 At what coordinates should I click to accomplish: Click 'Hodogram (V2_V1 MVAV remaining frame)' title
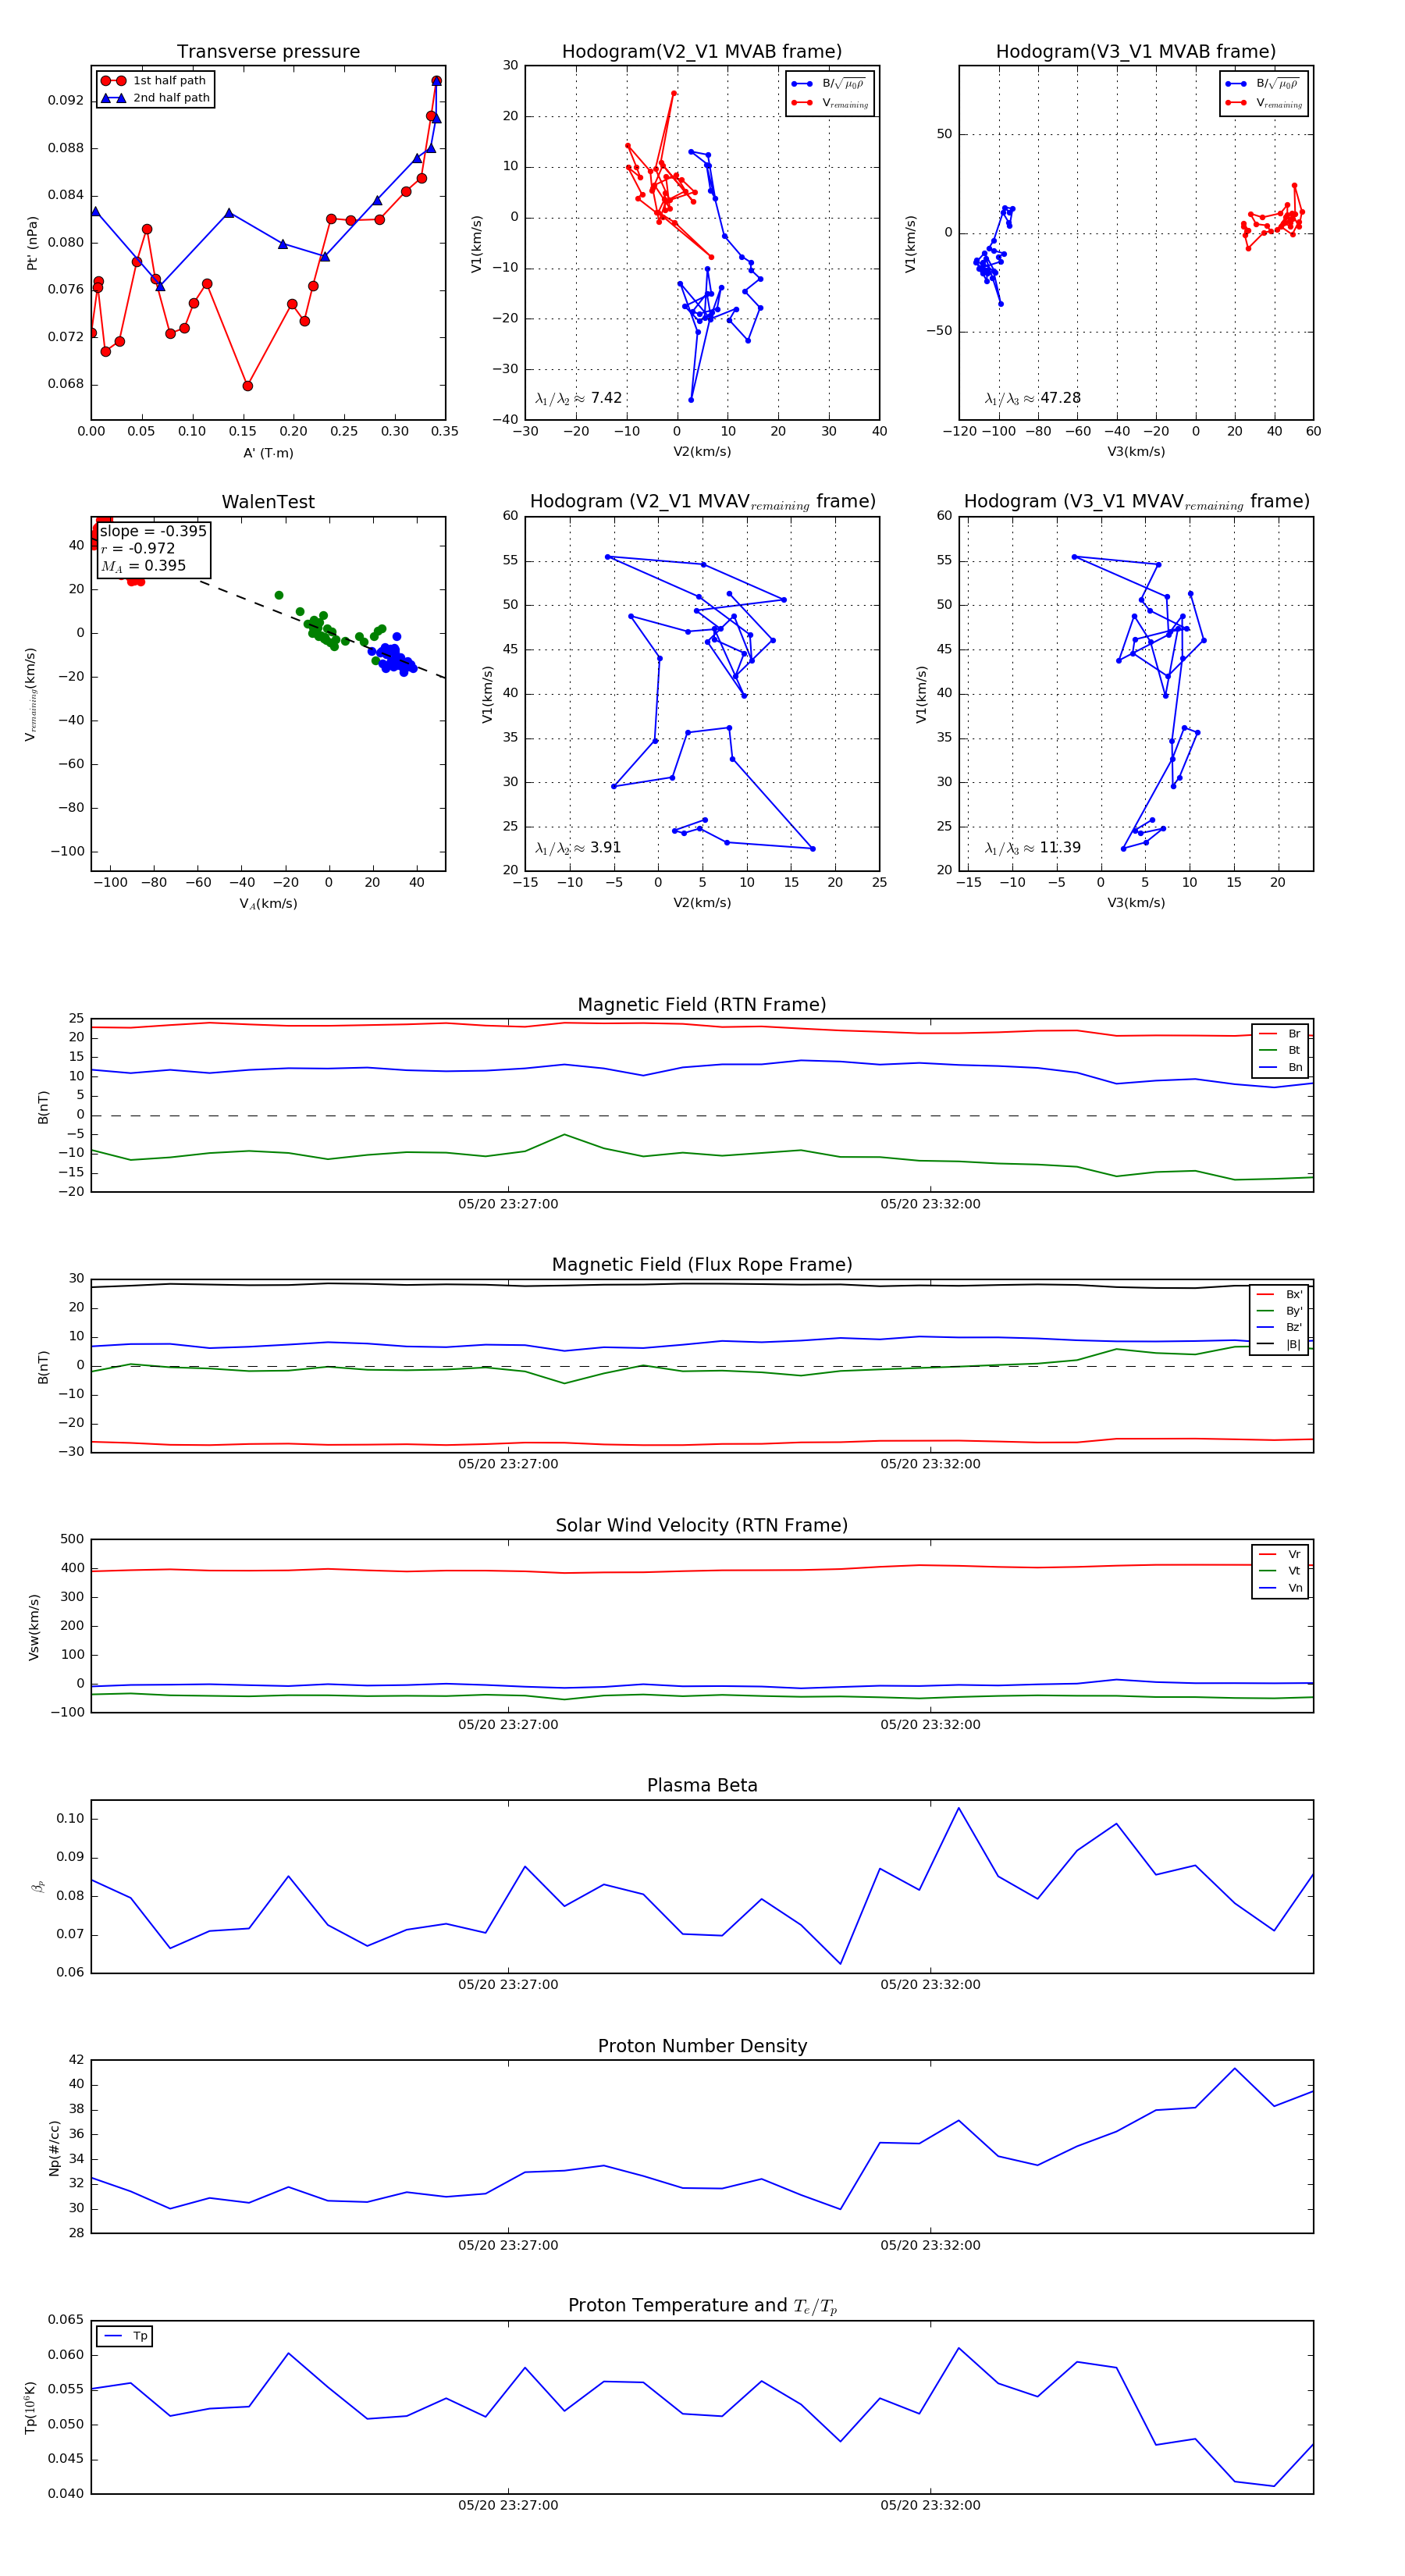tap(702, 502)
